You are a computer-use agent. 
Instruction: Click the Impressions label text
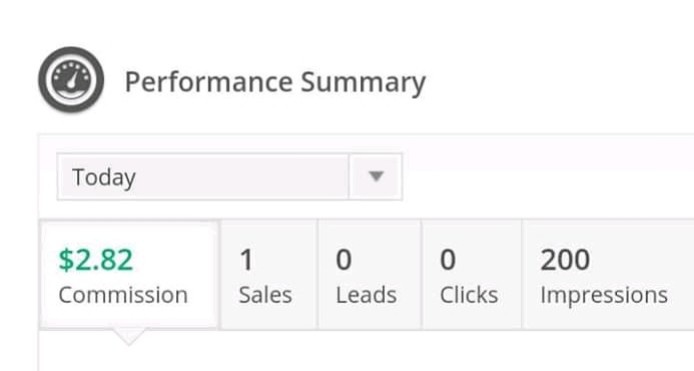(604, 295)
